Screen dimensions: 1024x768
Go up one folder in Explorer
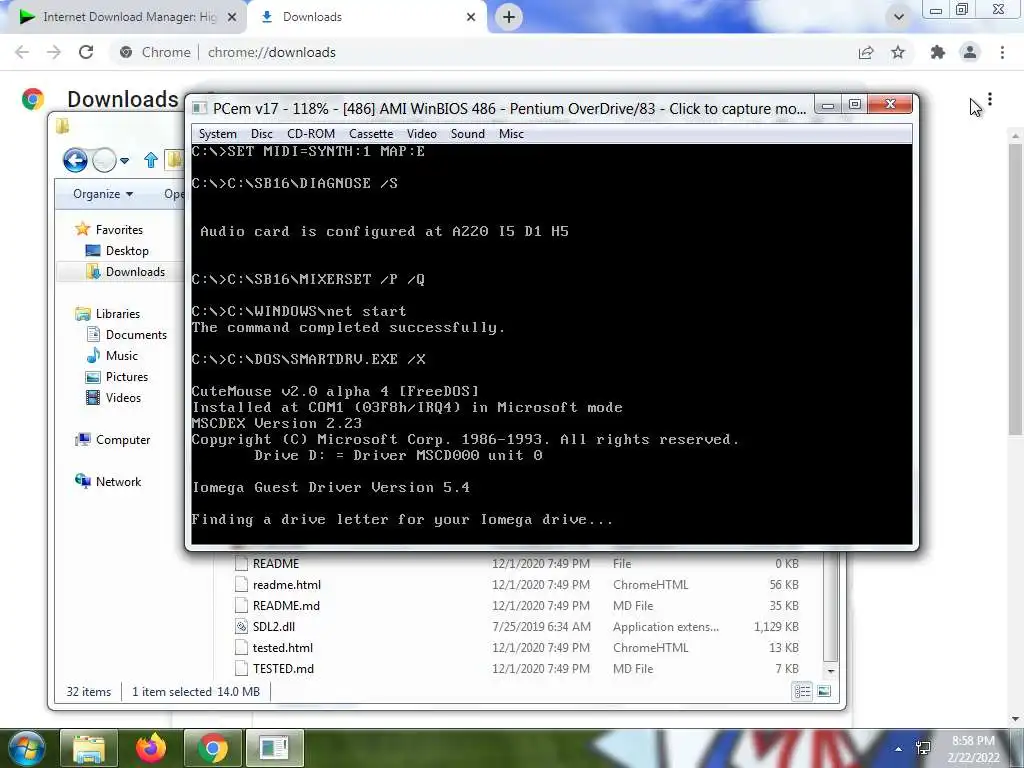point(151,159)
